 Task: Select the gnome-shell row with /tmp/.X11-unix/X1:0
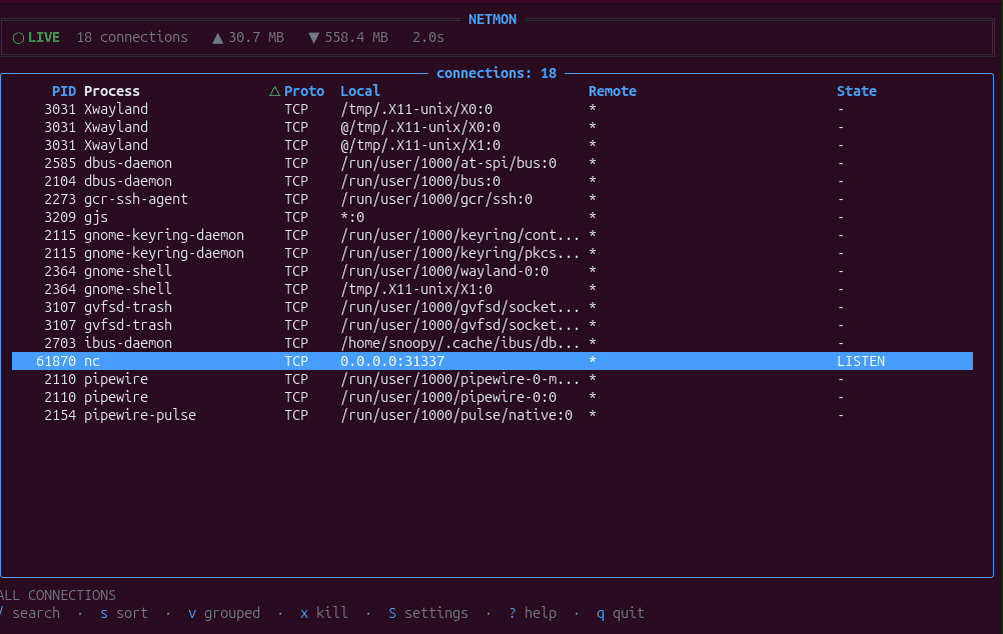(x=492, y=289)
